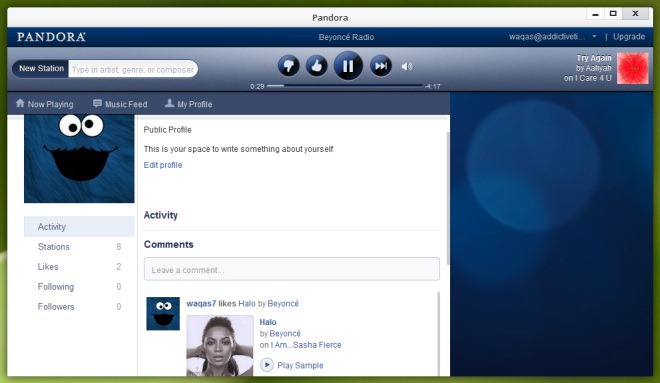Click the Try Again song title

(x=594, y=58)
